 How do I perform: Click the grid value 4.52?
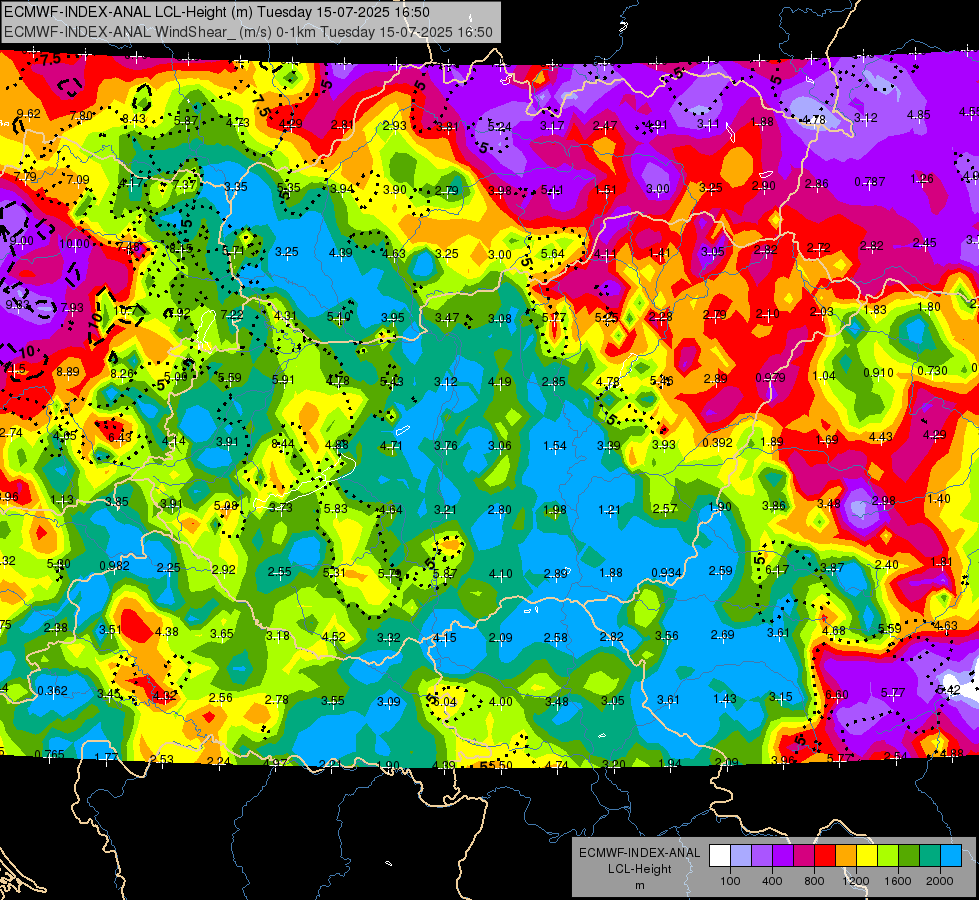coord(333,636)
